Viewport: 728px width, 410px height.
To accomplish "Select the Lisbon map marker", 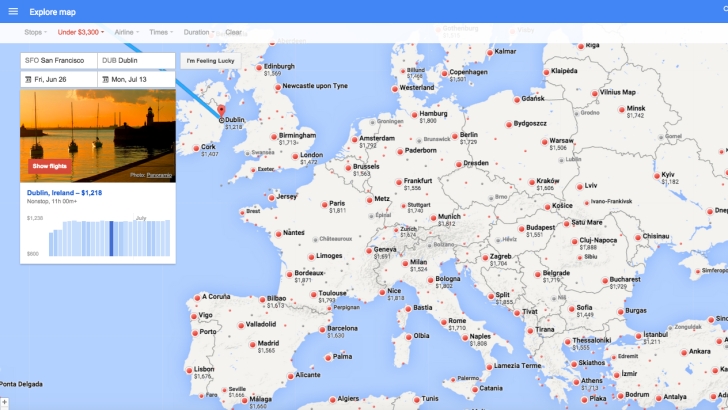I will pos(189,371).
